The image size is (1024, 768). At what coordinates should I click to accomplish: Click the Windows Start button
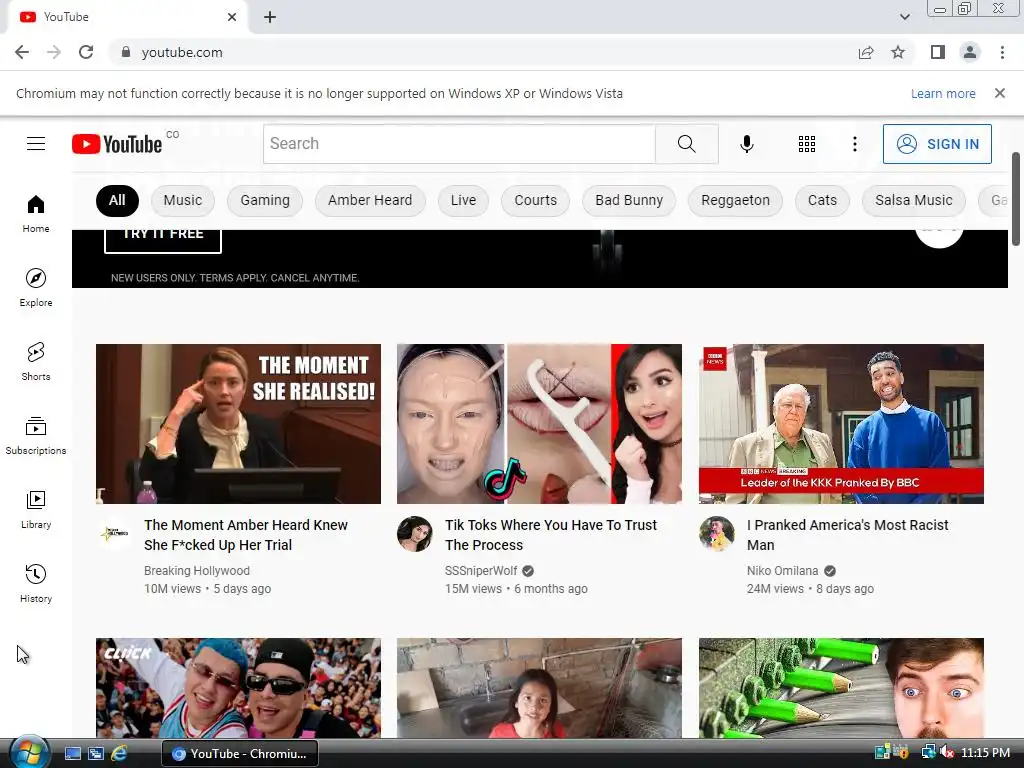[x=29, y=752]
